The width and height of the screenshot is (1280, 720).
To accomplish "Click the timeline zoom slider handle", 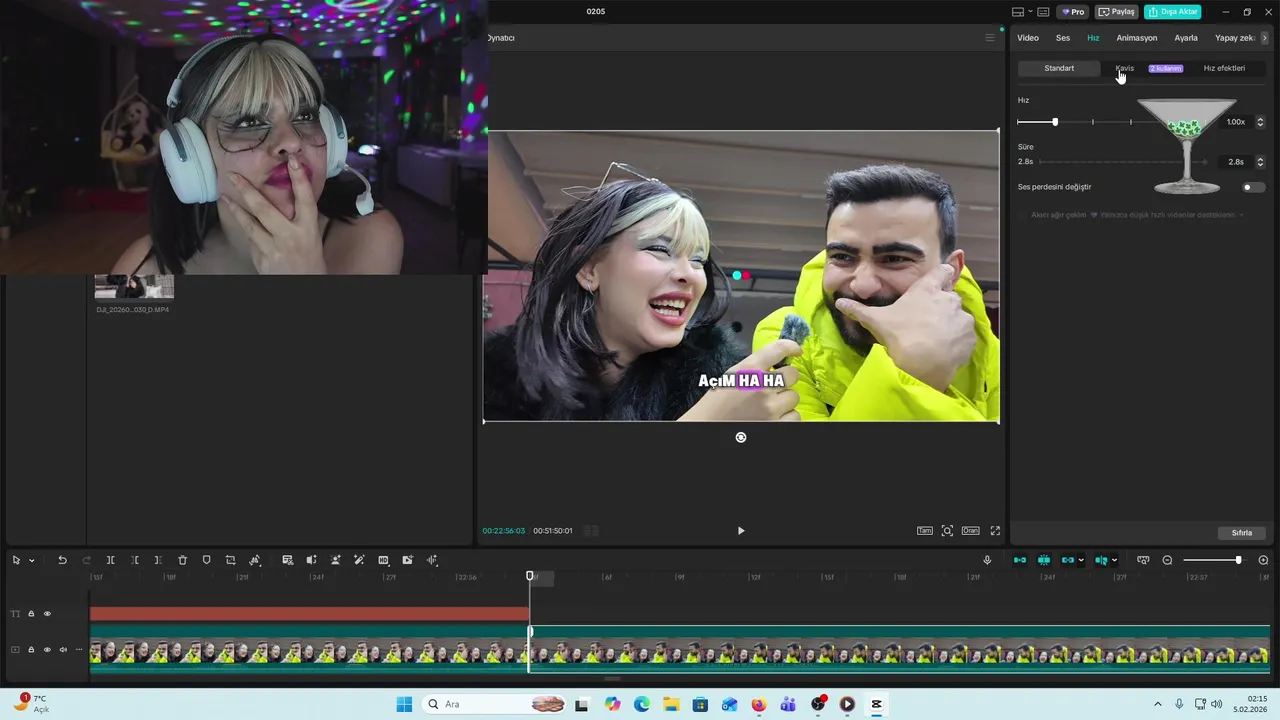I will [x=1238, y=560].
